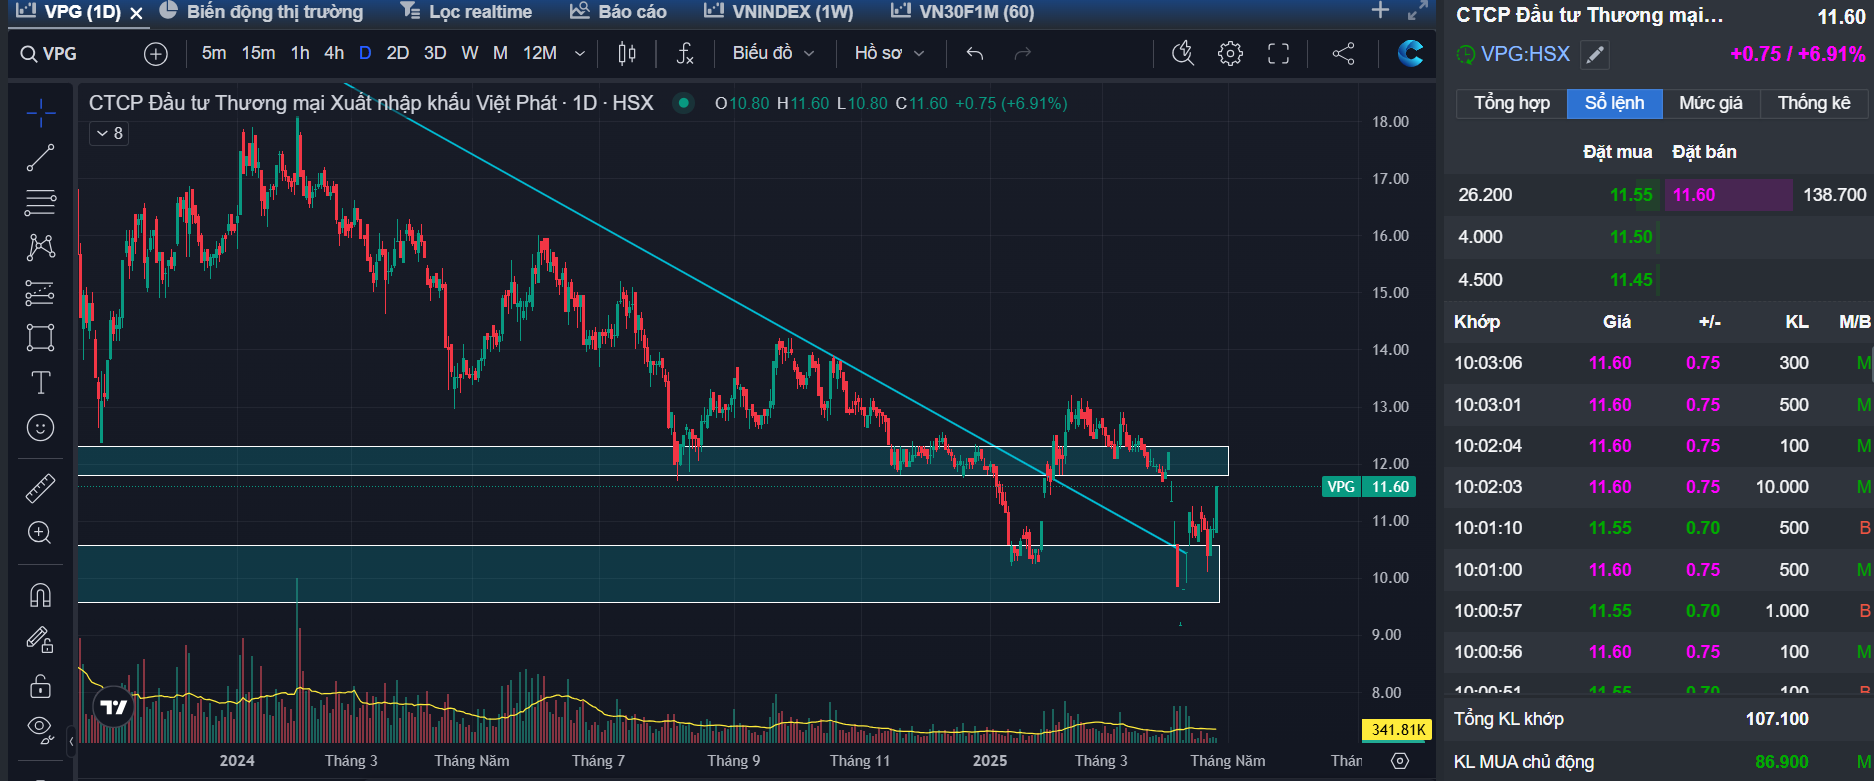Open the Fibonacci and horizontal lines tool
The width and height of the screenshot is (1874, 781).
coord(40,202)
